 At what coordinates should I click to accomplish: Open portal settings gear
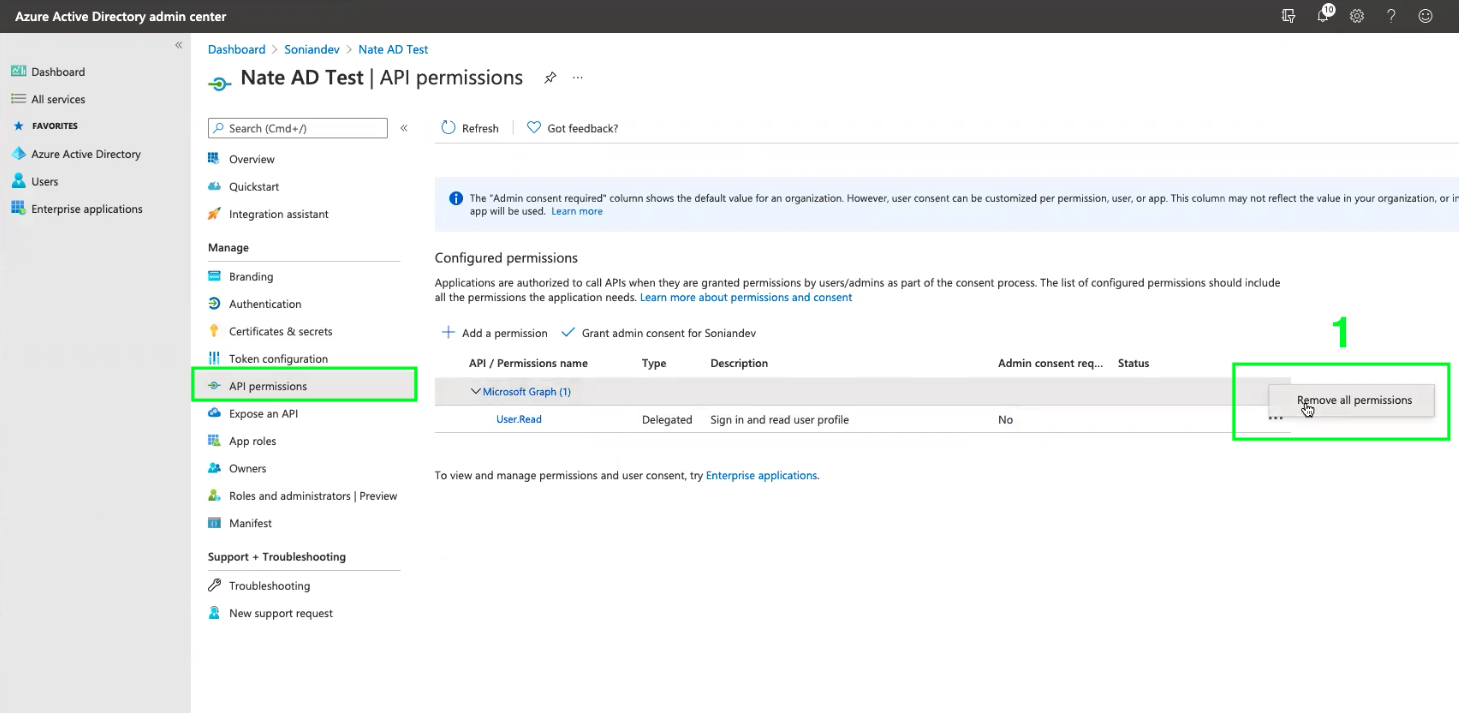click(x=1357, y=16)
